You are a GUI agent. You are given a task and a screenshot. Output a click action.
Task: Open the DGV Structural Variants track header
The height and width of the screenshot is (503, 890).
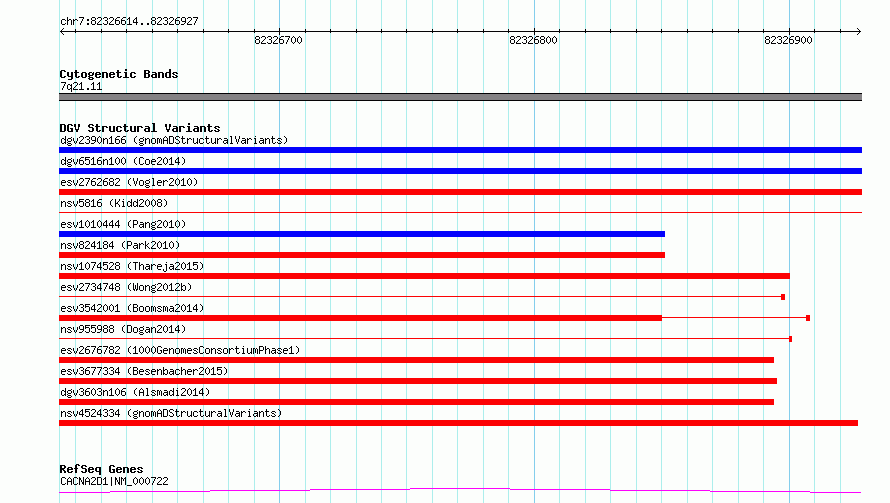140,128
